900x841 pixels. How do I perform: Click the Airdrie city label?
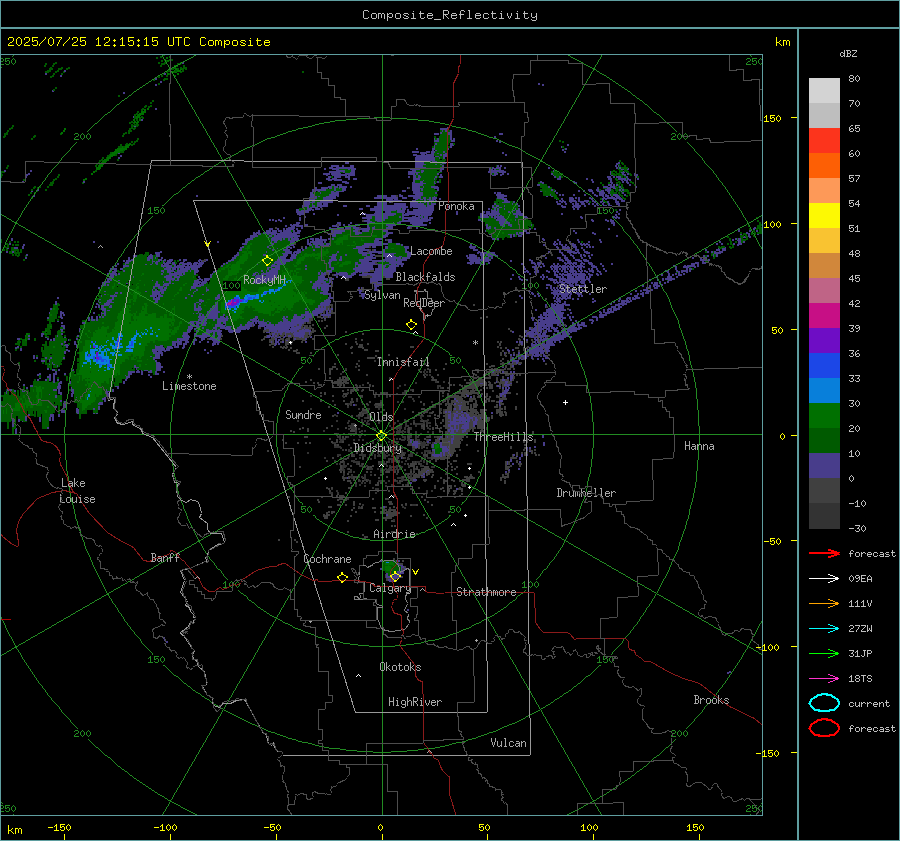pyautogui.click(x=394, y=534)
